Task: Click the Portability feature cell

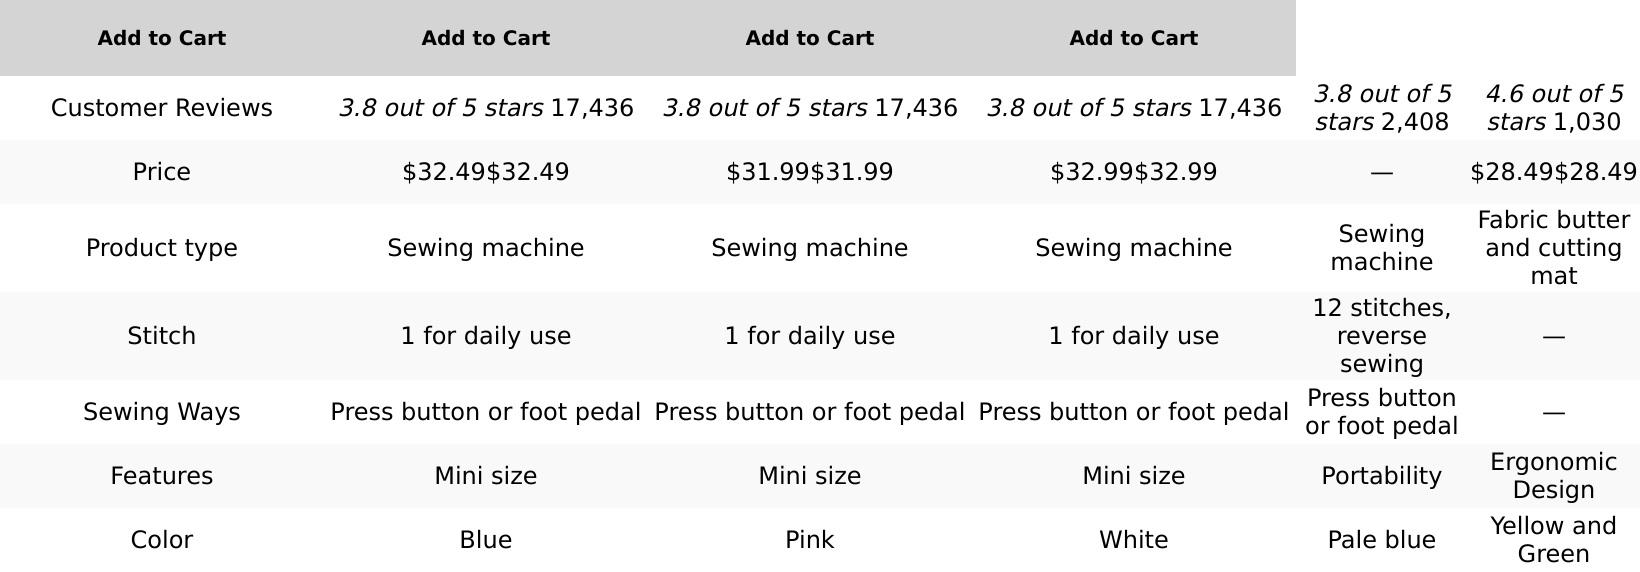Action: 1381,476
